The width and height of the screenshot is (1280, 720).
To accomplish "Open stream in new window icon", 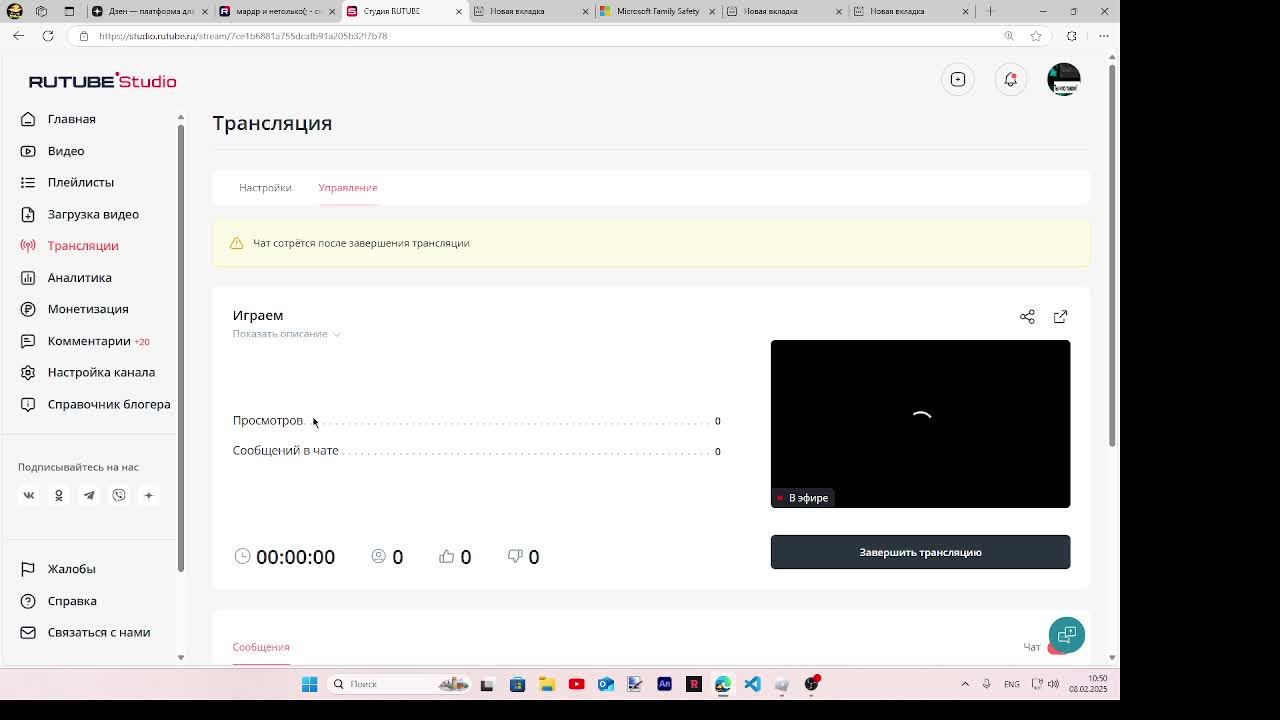I will pos(1060,317).
